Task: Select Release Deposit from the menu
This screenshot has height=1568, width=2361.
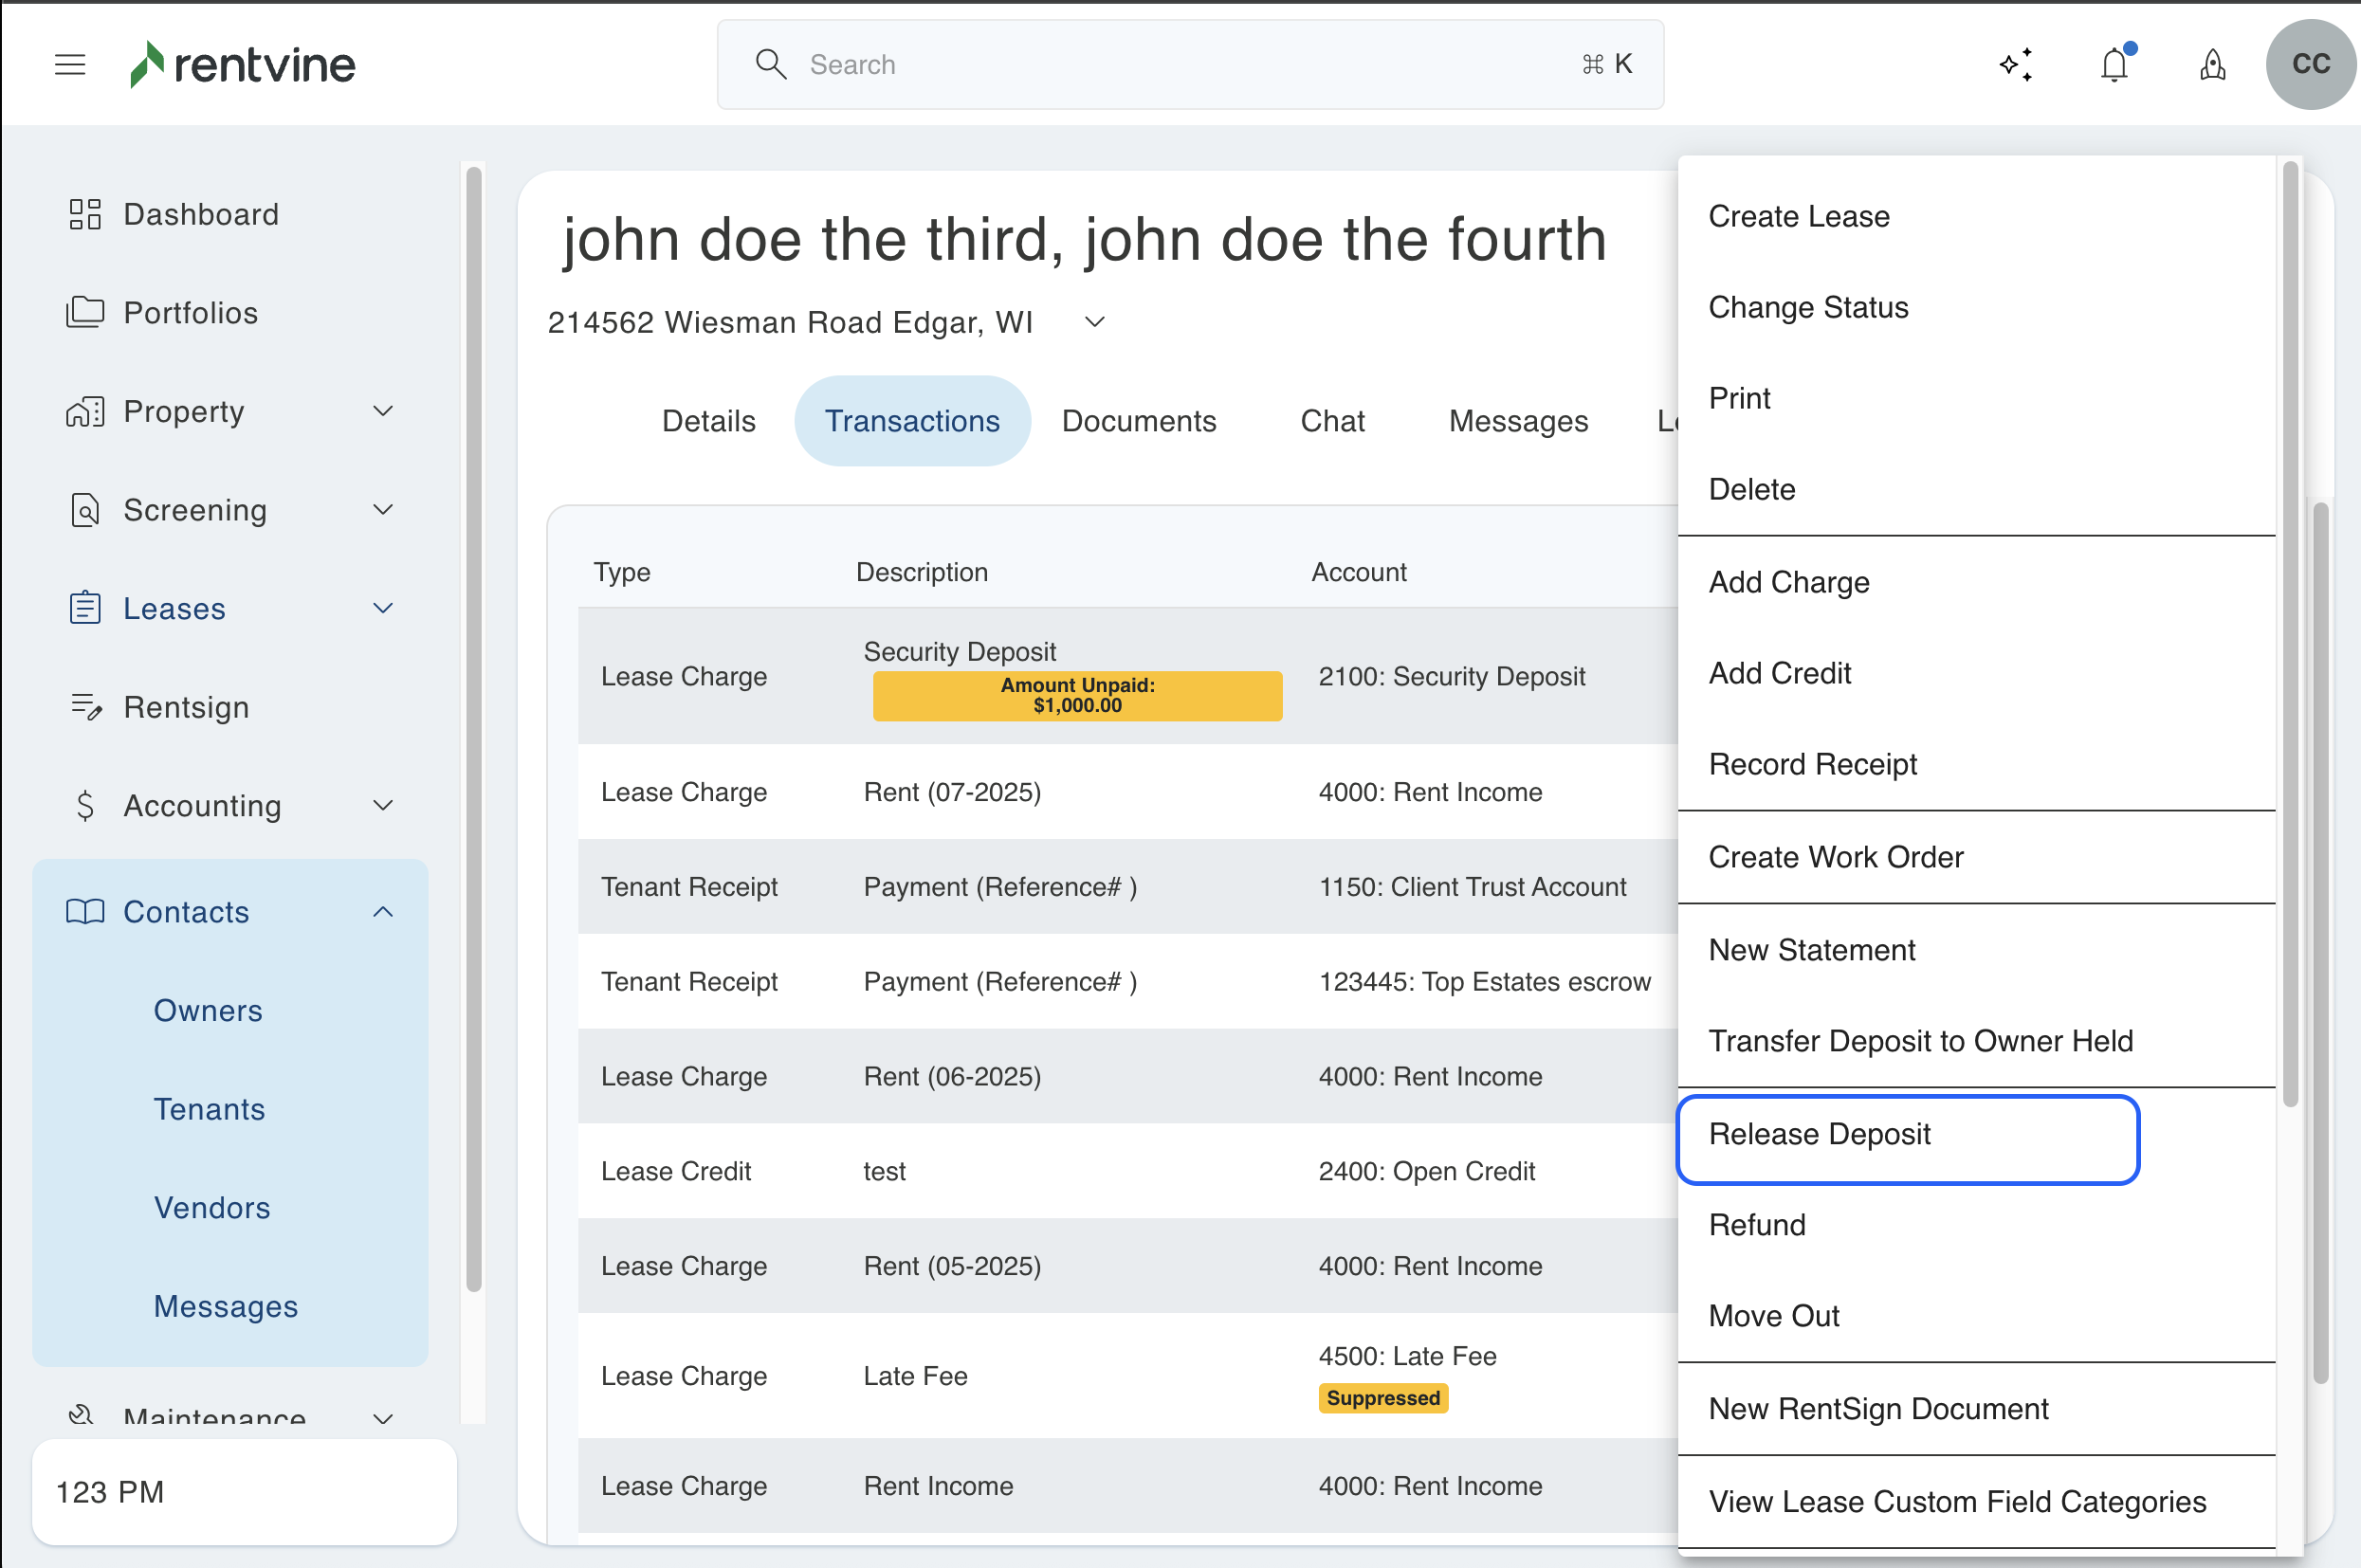Action: click(x=1820, y=1134)
